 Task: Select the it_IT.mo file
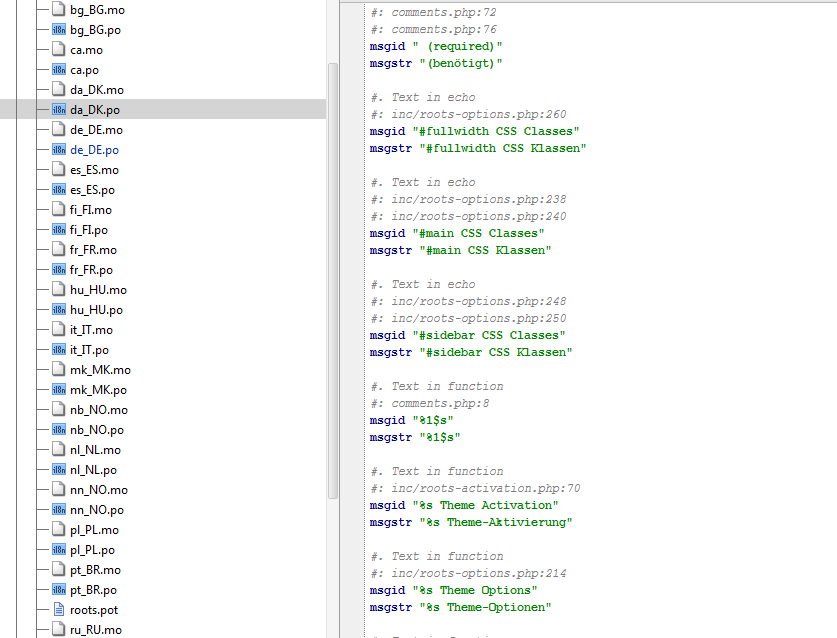pyautogui.click(x=91, y=330)
